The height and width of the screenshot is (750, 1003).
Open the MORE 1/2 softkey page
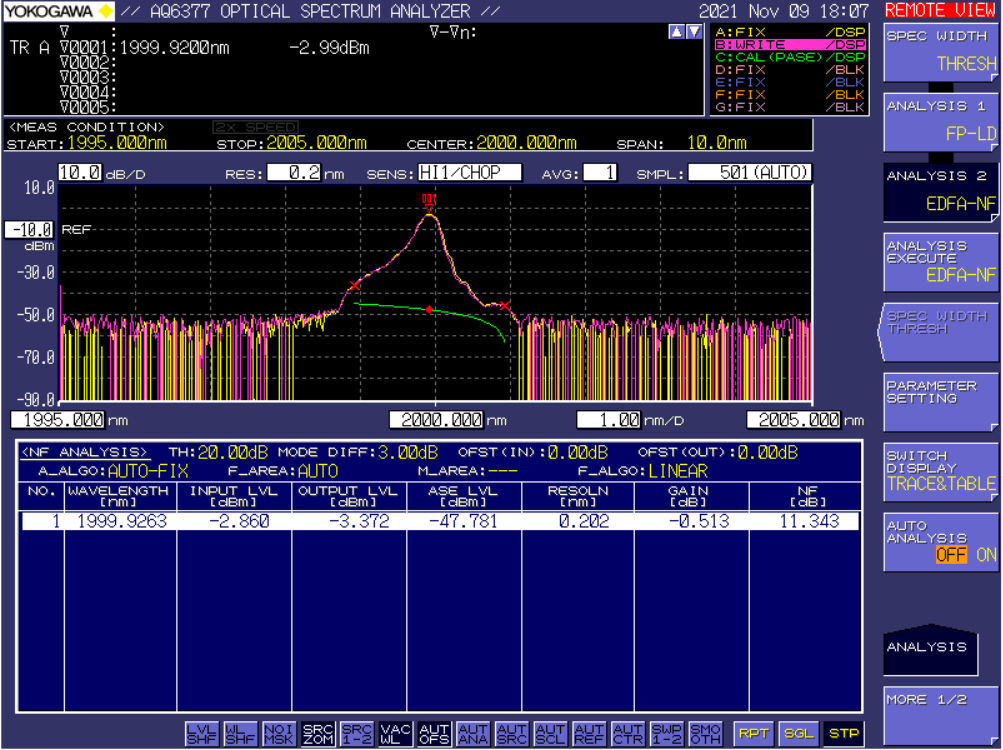click(x=941, y=716)
